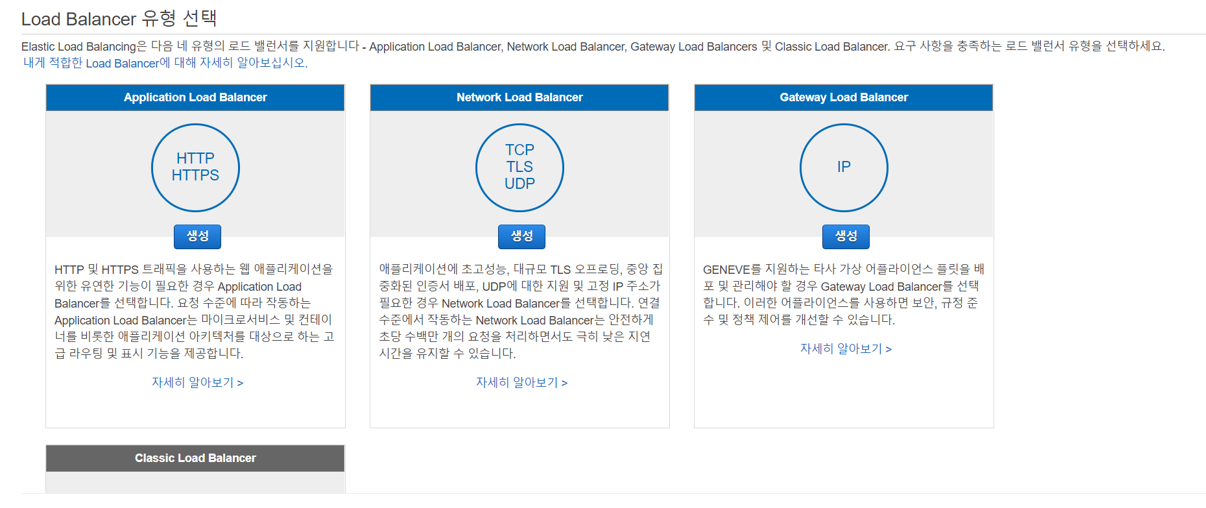Viewport: 1206px width, 508px height.
Task: Open 자세히 알아보기 under Application Load Balancer
Action: pyautogui.click(x=197, y=382)
